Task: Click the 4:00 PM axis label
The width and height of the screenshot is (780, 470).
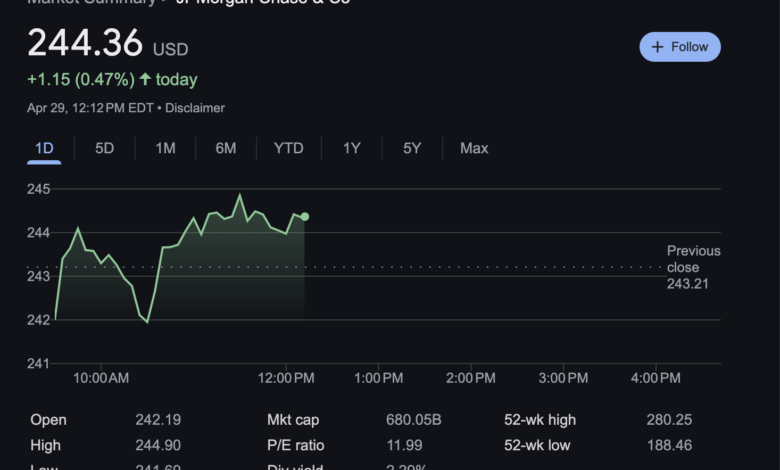Action: [x=656, y=378]
